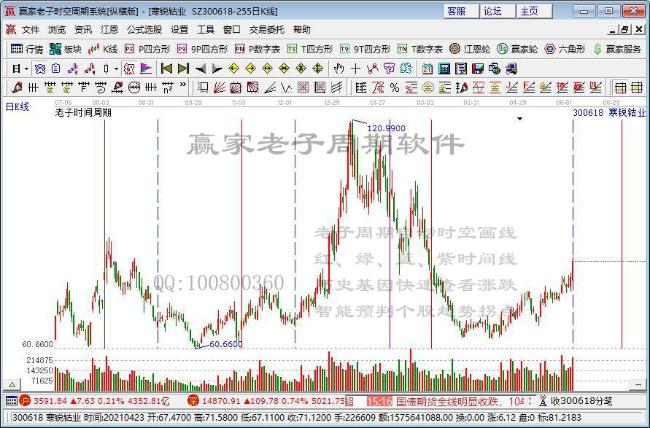
Task: Open the 行情 market quotes view
Action: coord(27,49)
